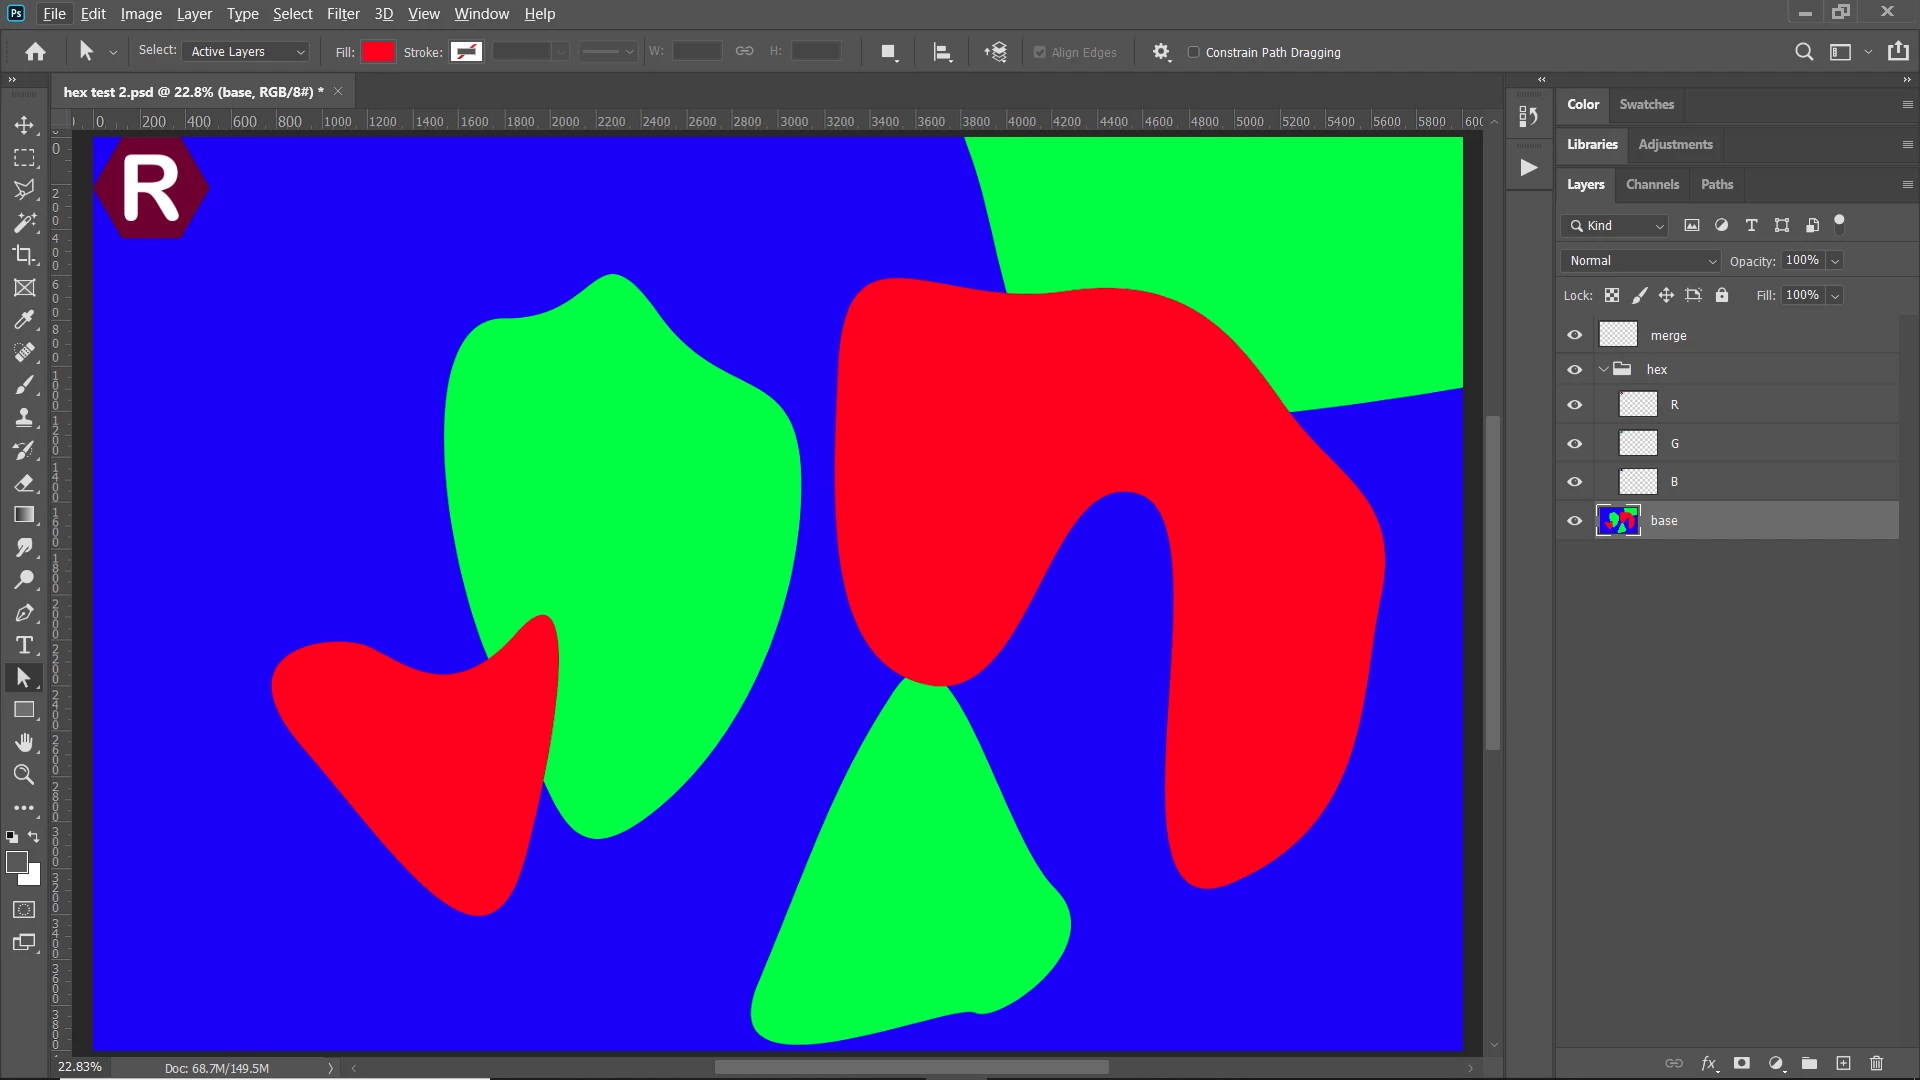The height and width of the screenshot is (1080, 1920).
Task: Select the Eyedropper tool
Action: point(24,320)
